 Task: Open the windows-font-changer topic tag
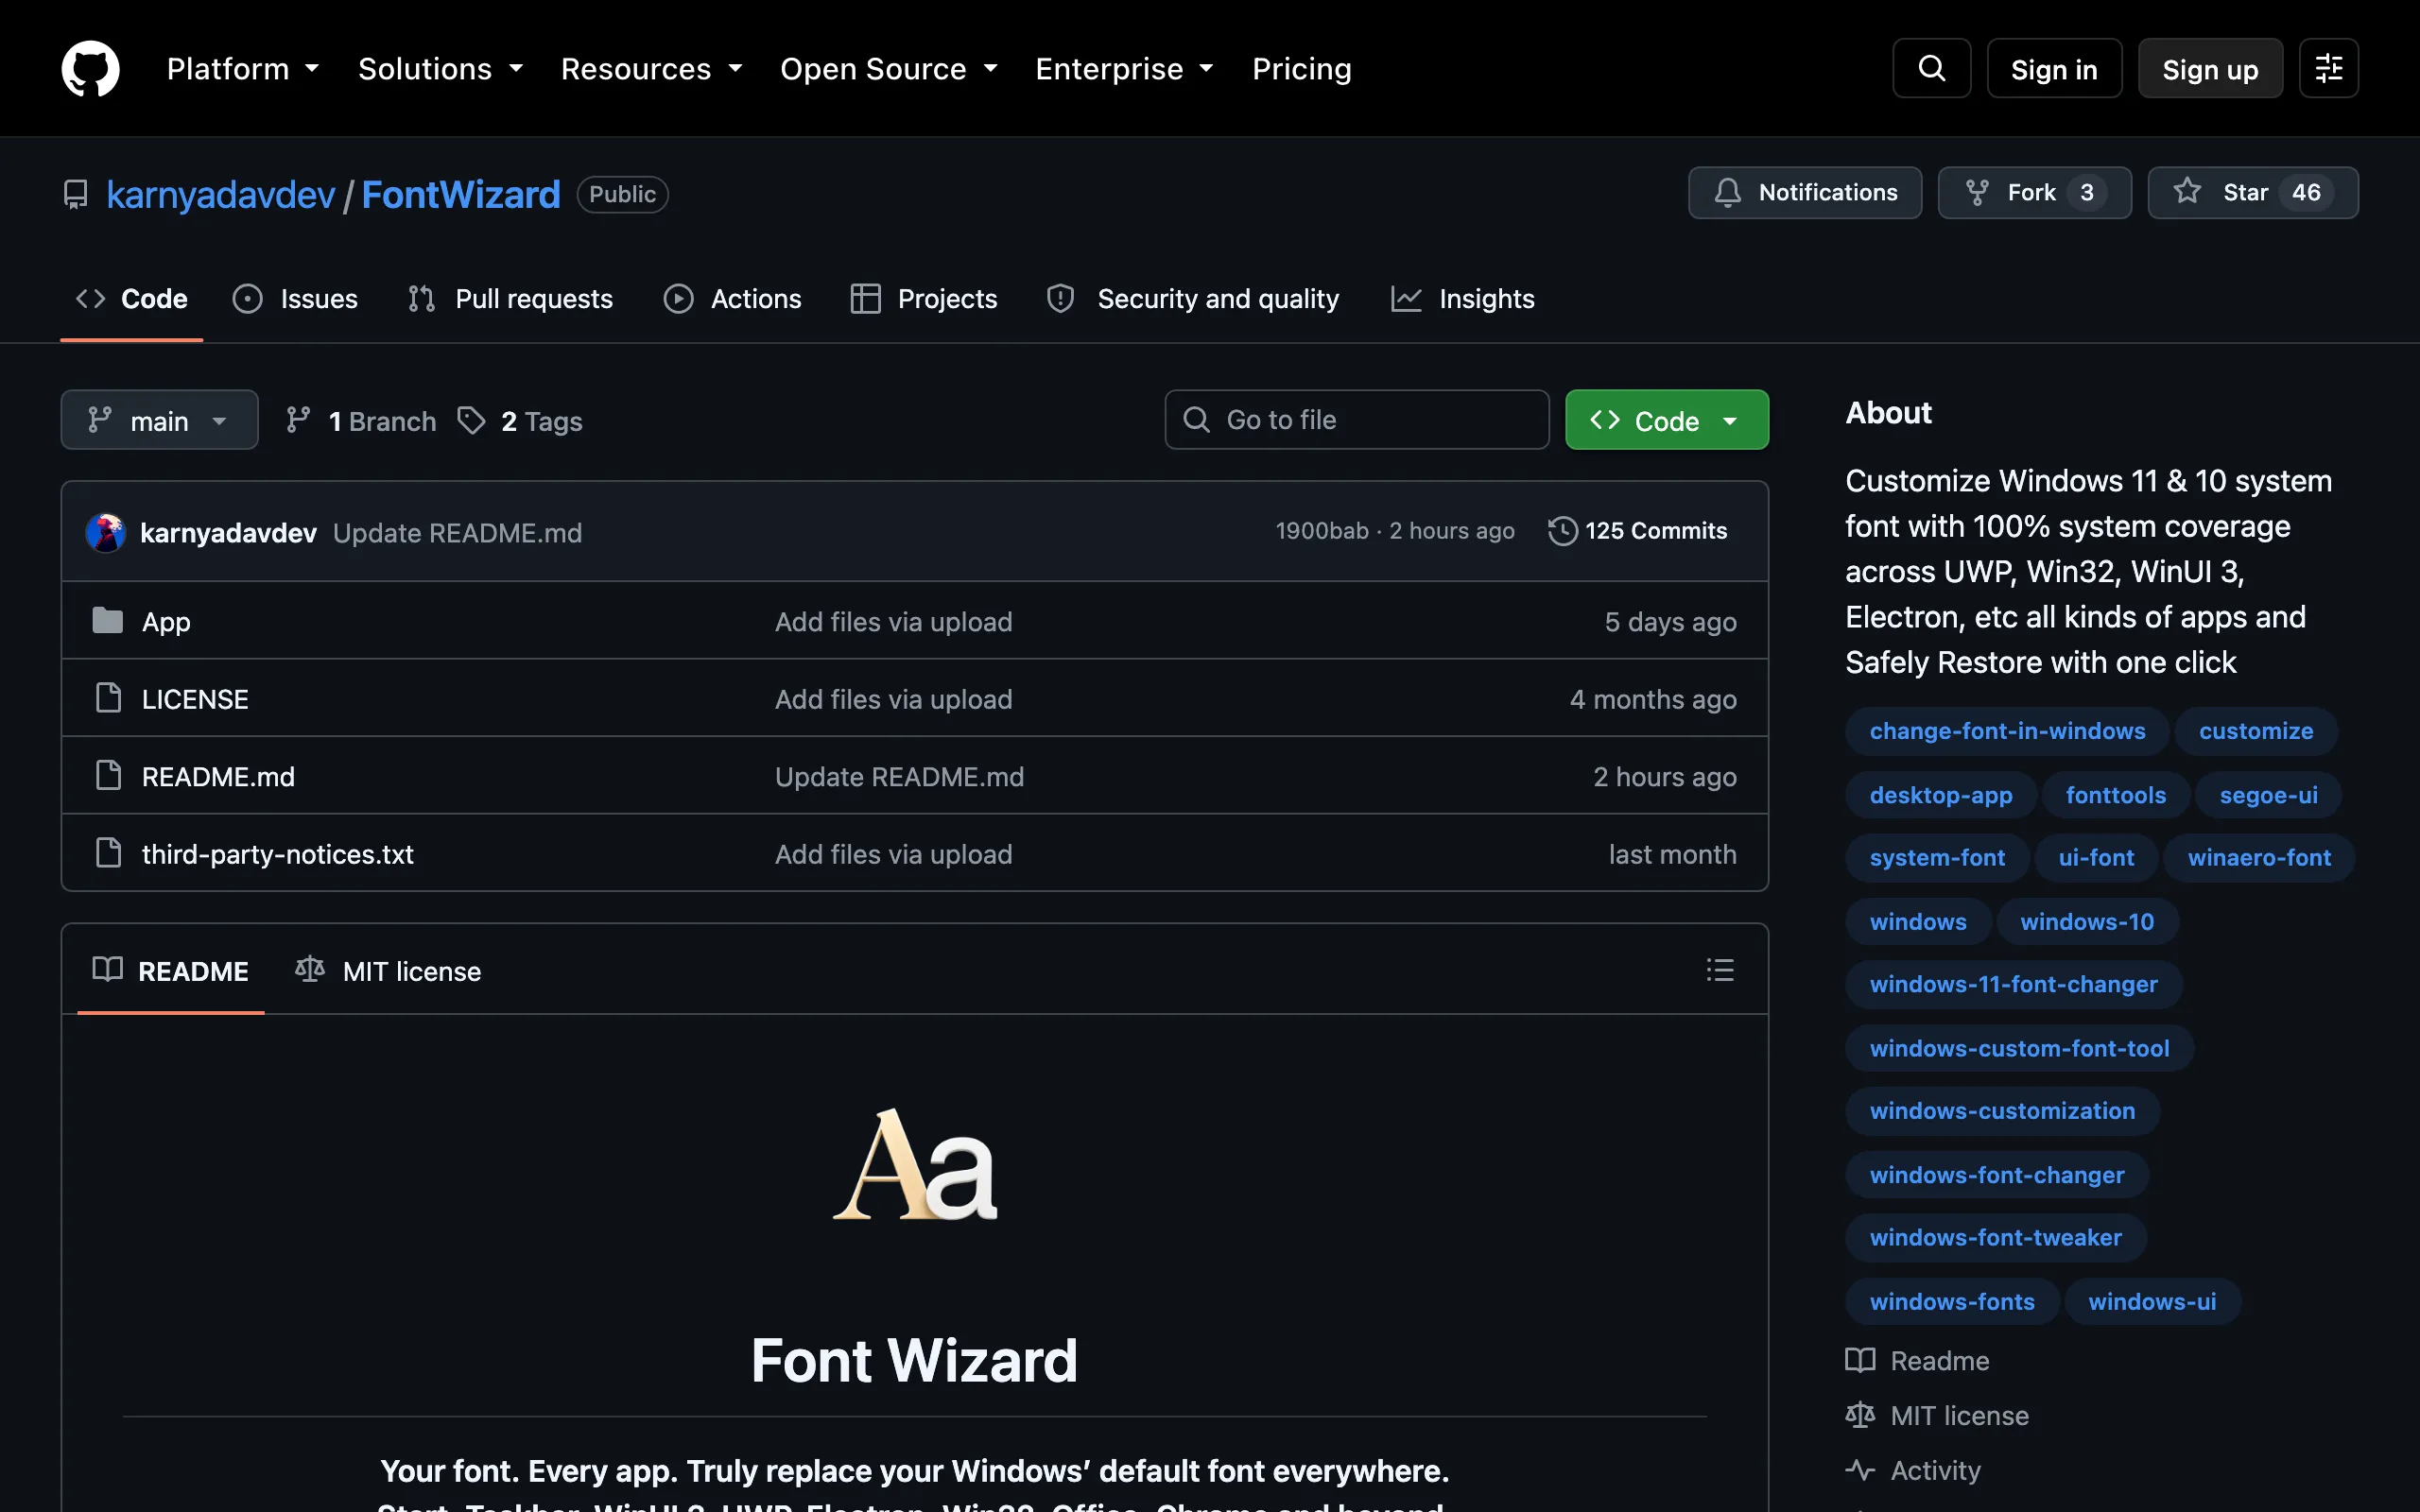(x=1997, y=1175)
